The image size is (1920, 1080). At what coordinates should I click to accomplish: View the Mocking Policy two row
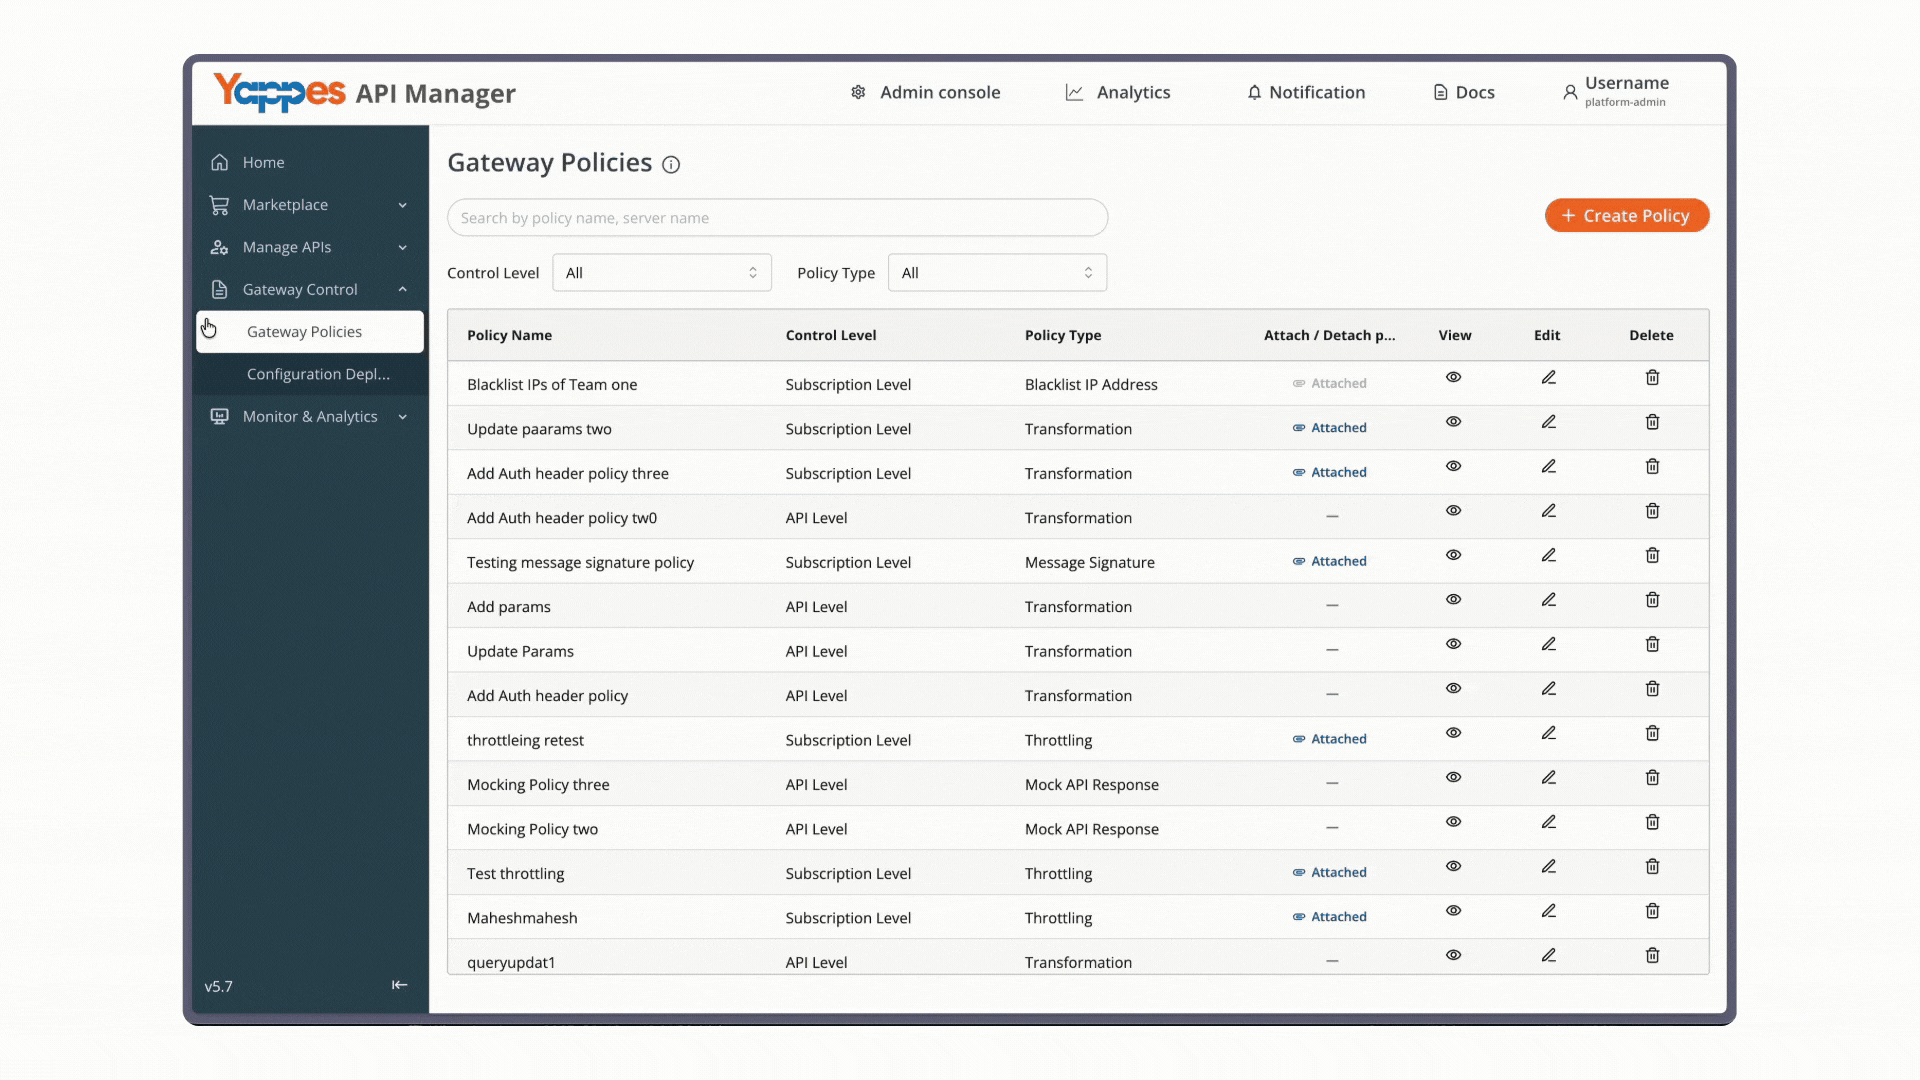pyautogui.click(x=1453, y=822)
